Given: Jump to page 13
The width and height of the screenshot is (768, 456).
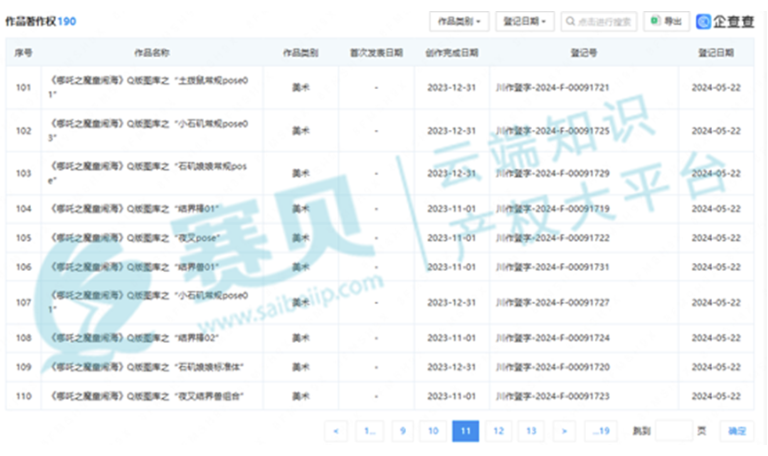Looking at the screenshot, I should point(531,431).
